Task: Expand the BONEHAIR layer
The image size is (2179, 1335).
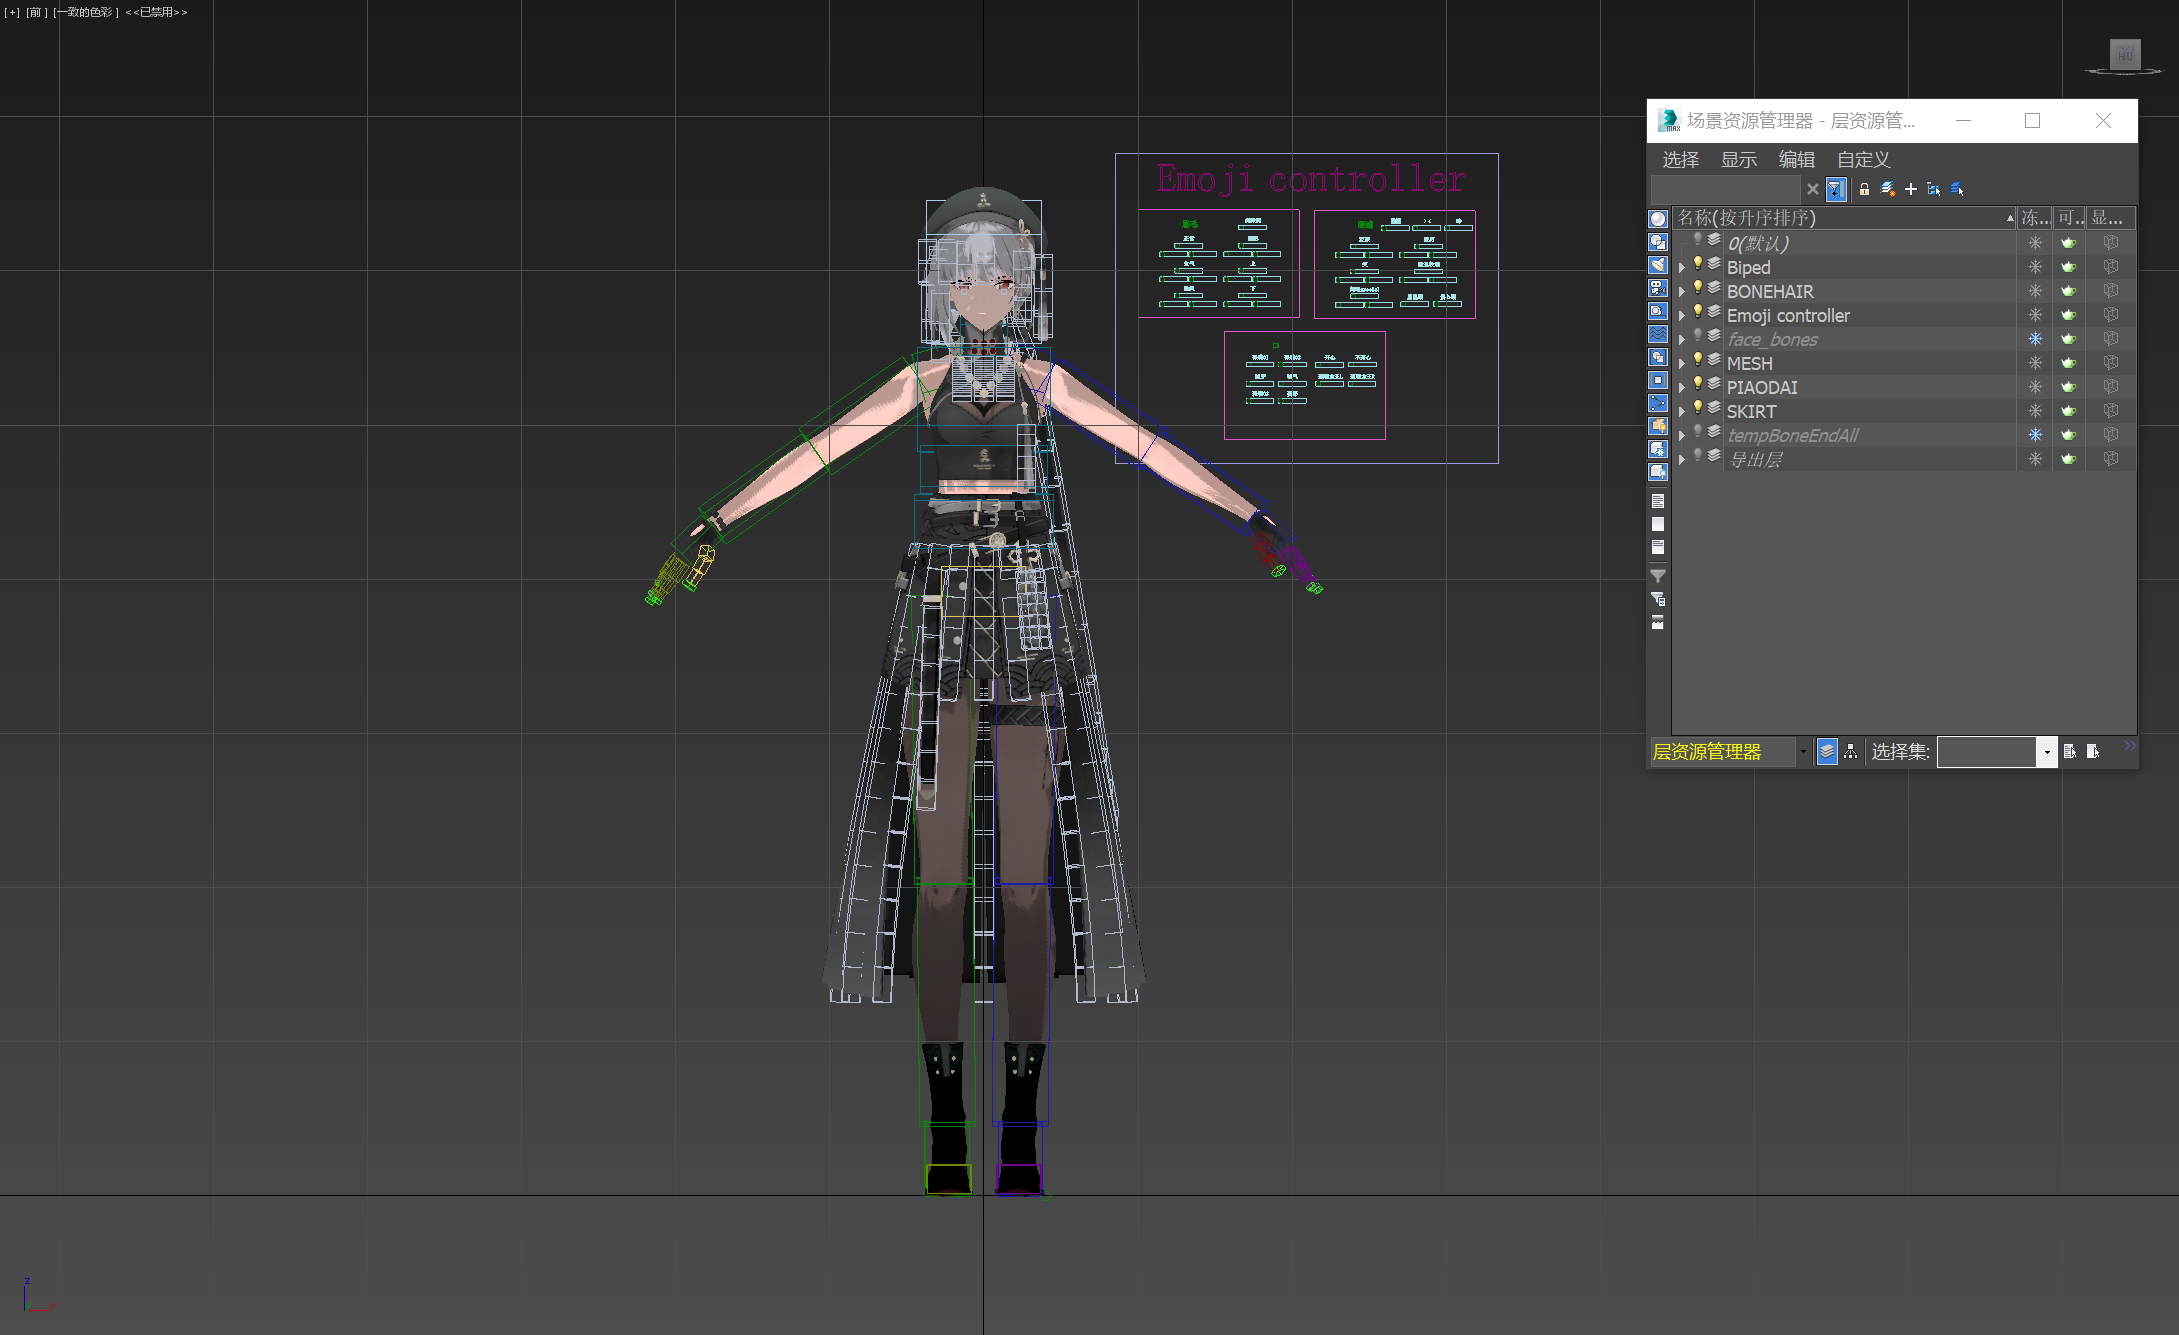Action: (1682, 292)
